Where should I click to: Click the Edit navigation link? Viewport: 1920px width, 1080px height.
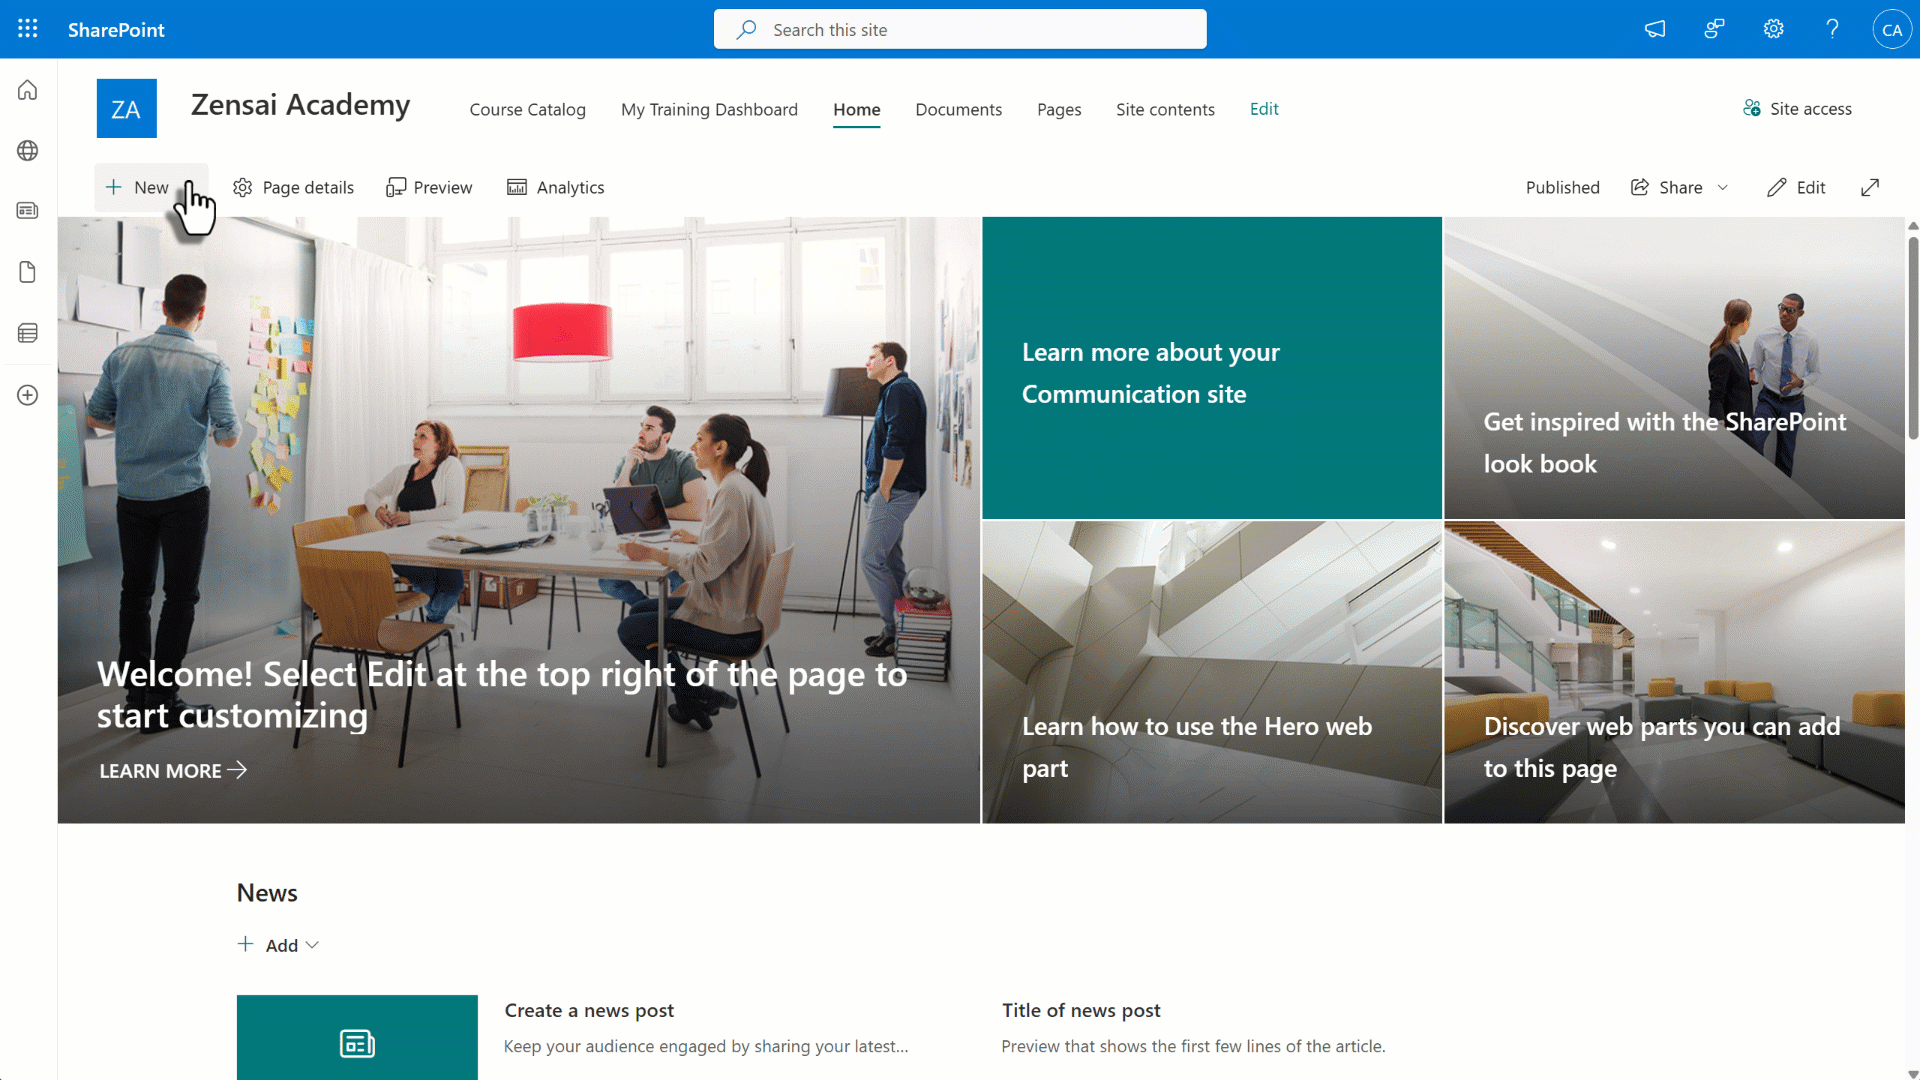tap(1264, 109)
